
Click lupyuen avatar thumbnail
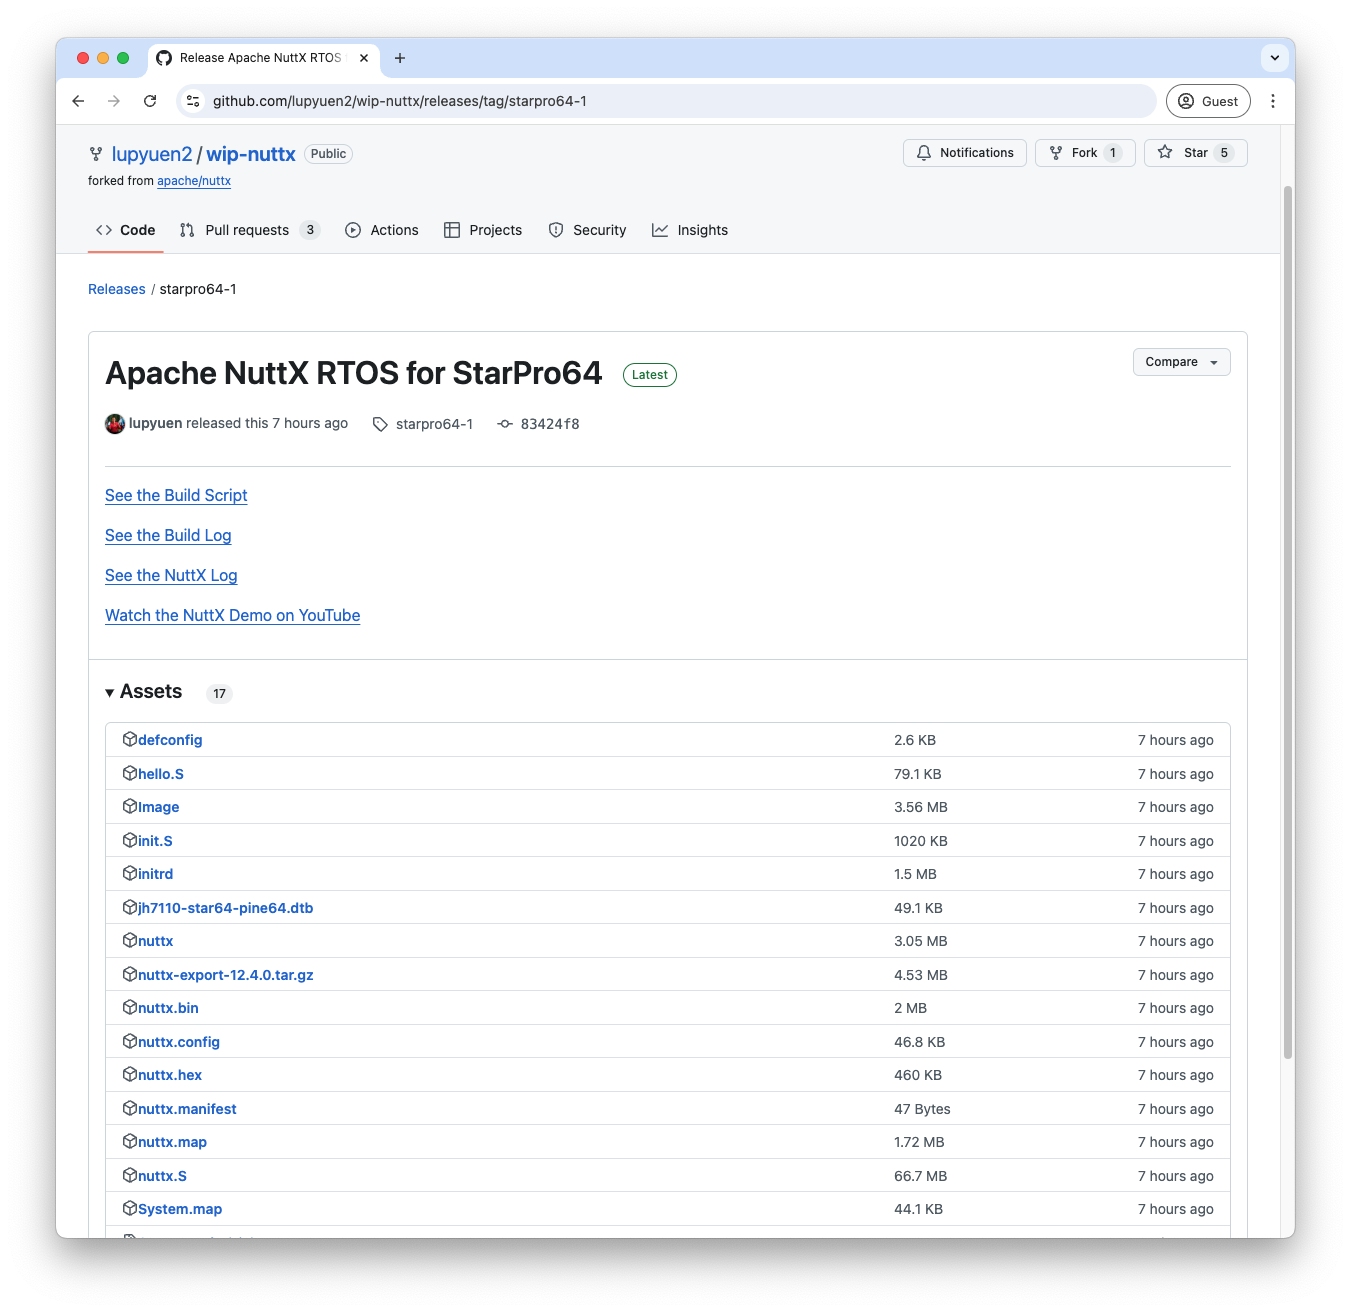(115, 424)
